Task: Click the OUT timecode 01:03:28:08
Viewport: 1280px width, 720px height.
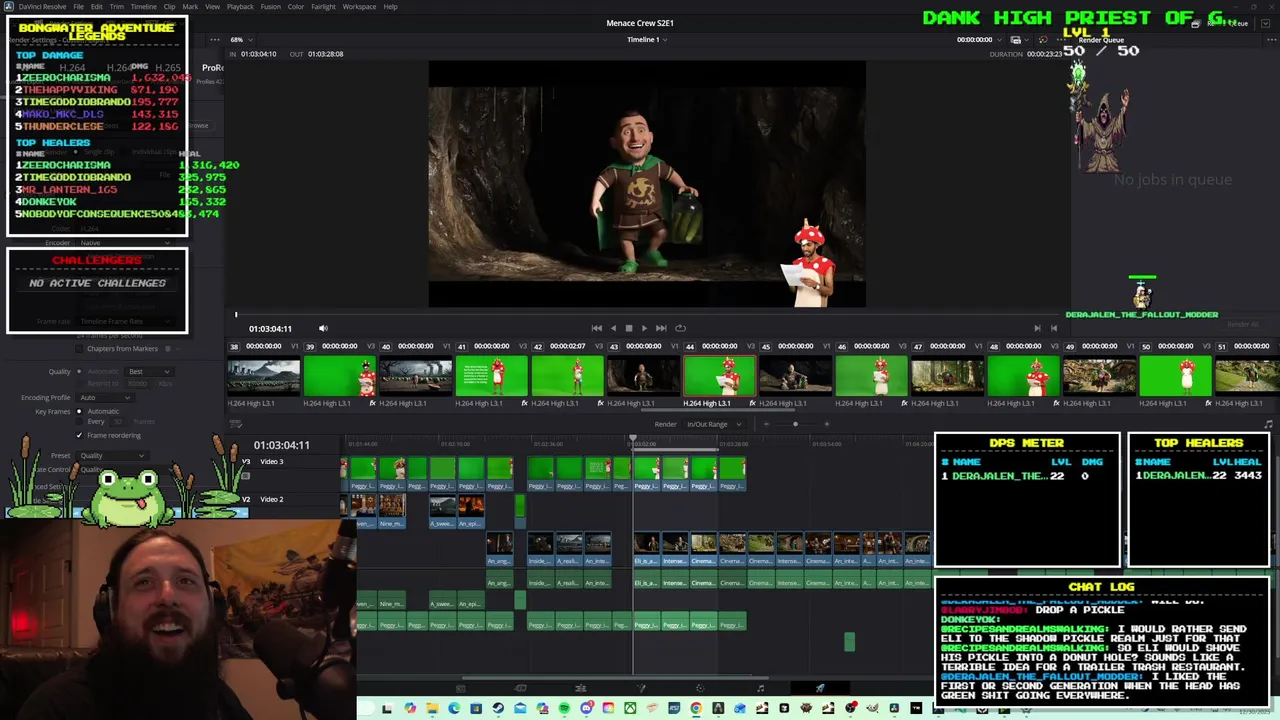Action: point(325,54)
